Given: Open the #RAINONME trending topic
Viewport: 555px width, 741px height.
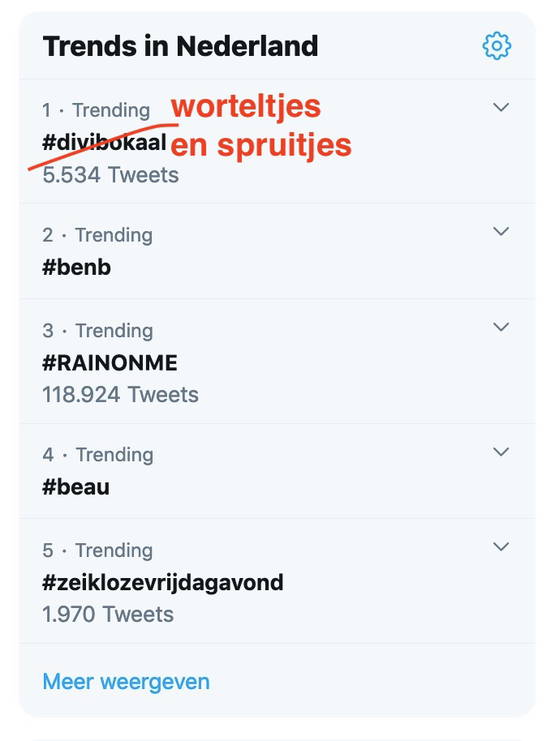Looking at the screenshot, I should (110, 363).
